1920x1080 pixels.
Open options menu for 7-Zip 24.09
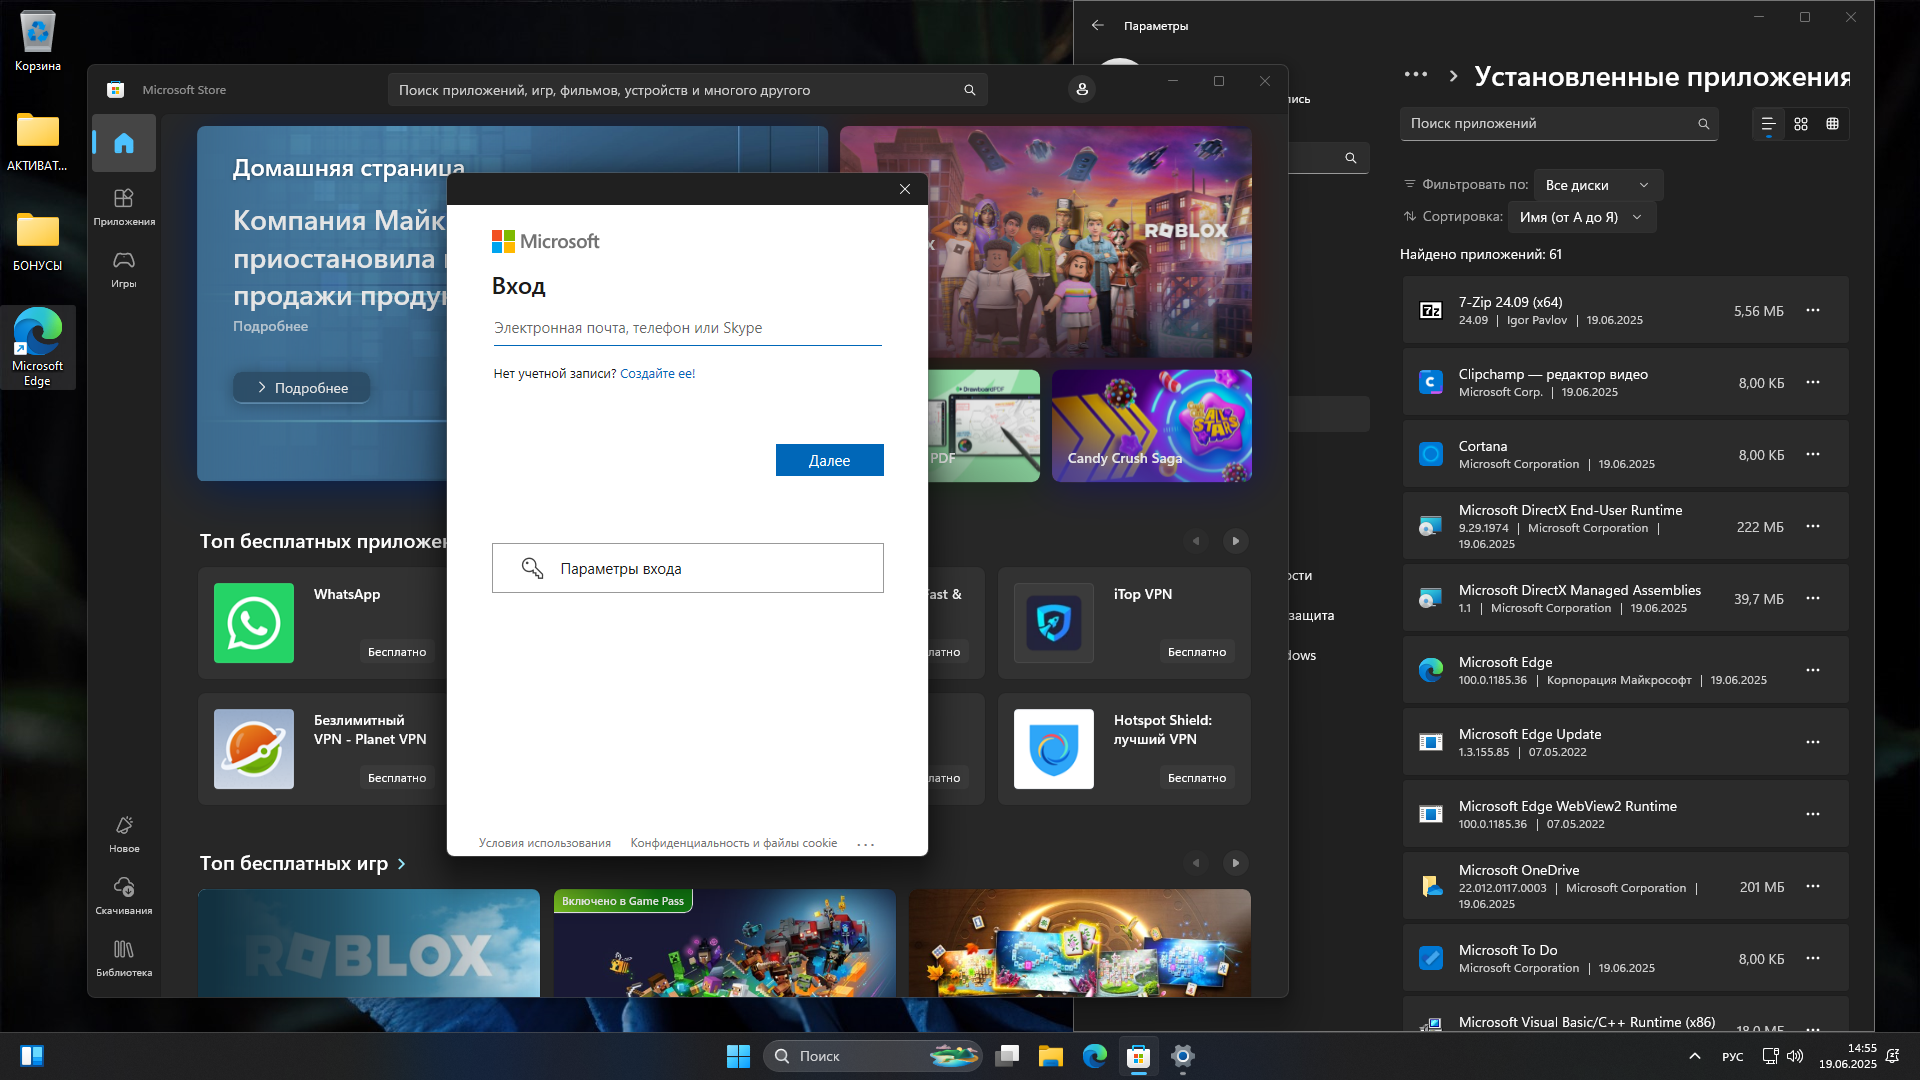pyautogui.click(x=1813, y=311)
